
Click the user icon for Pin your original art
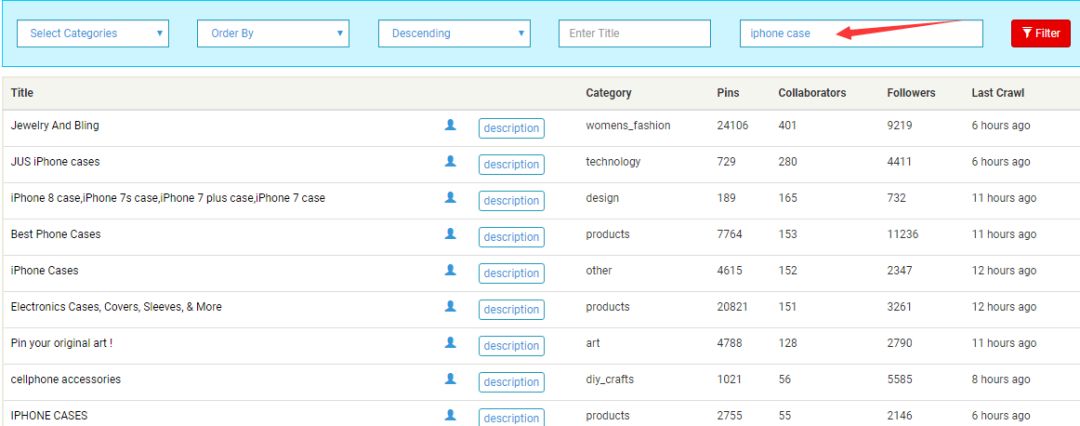450,342
